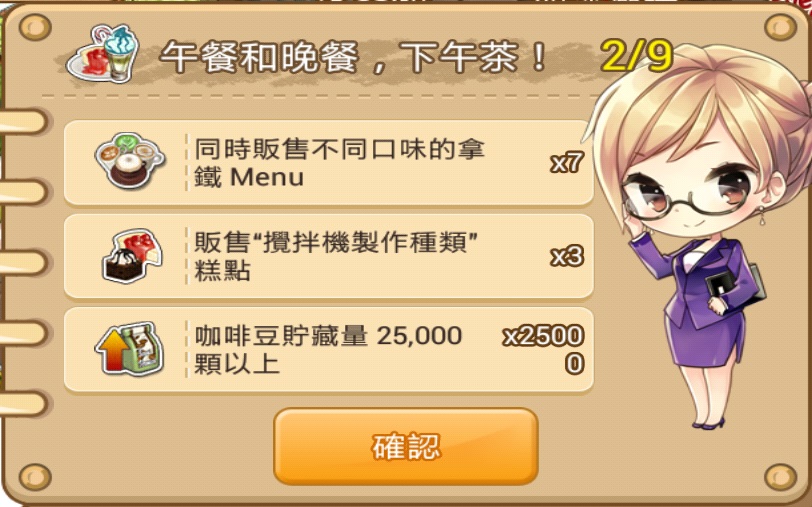This screenshot has width=812, height=507.
Task: Click the top-left brass rivet
Action: click(35, 27)
